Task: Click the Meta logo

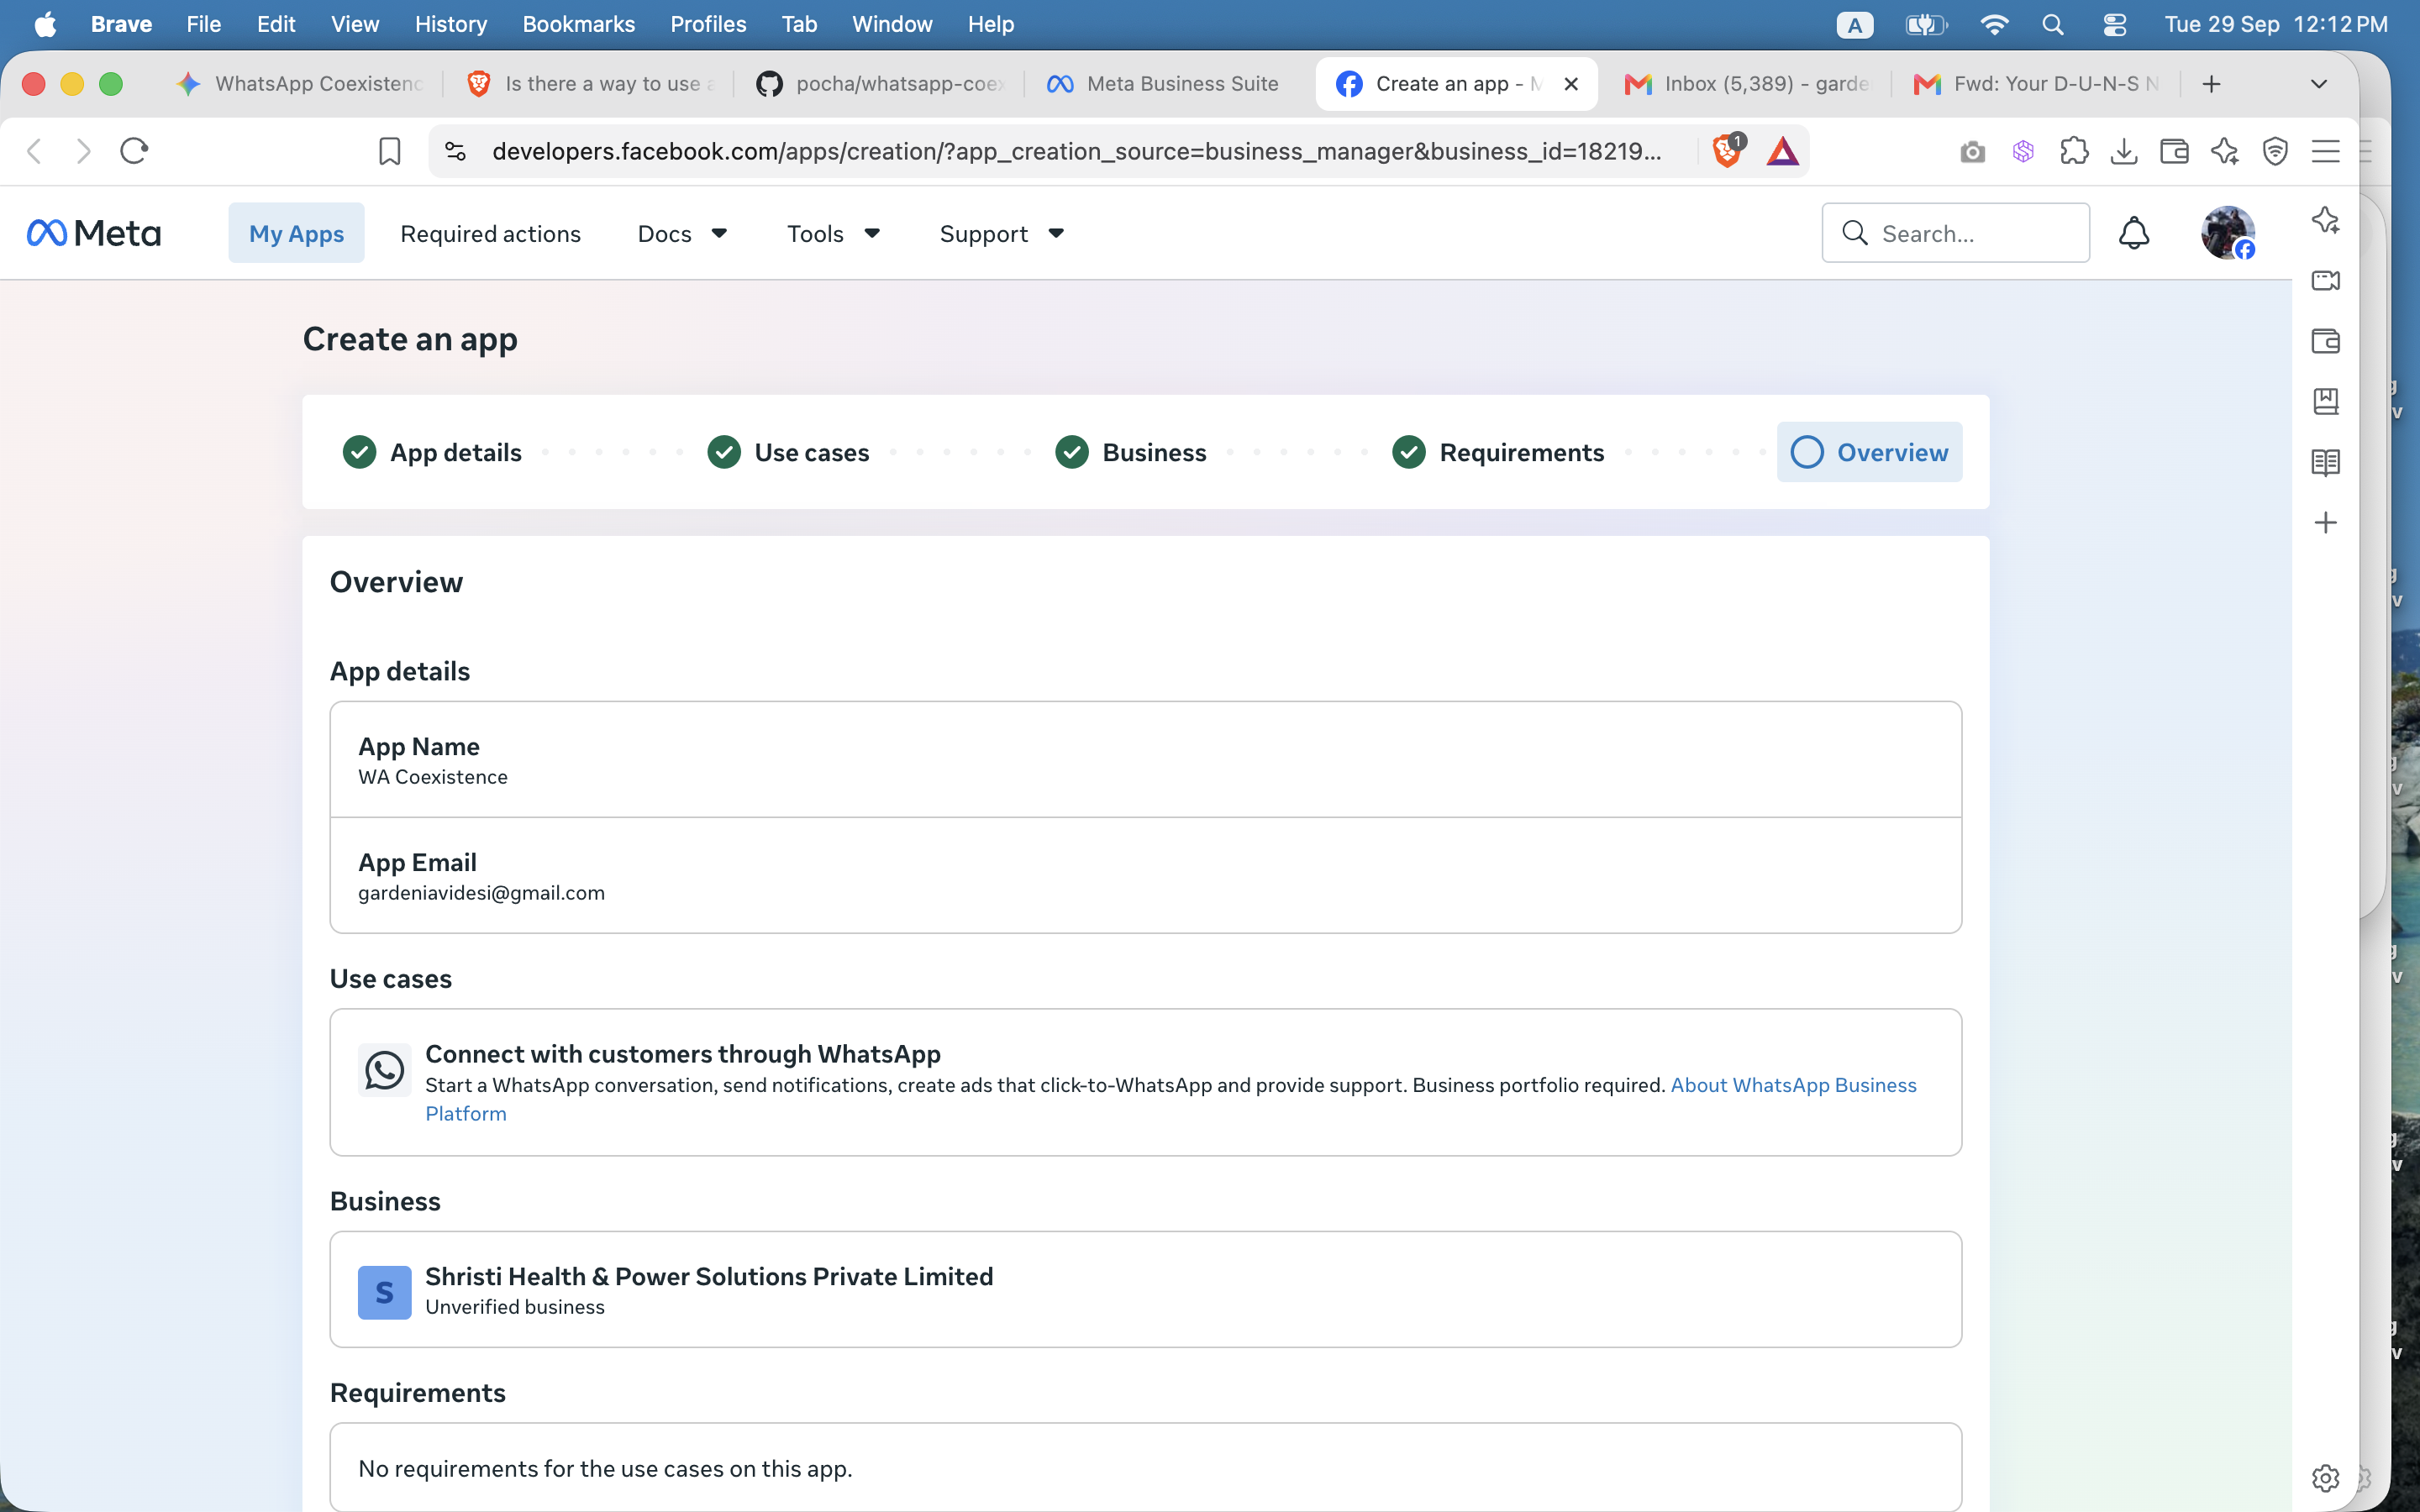Action: 94,233
